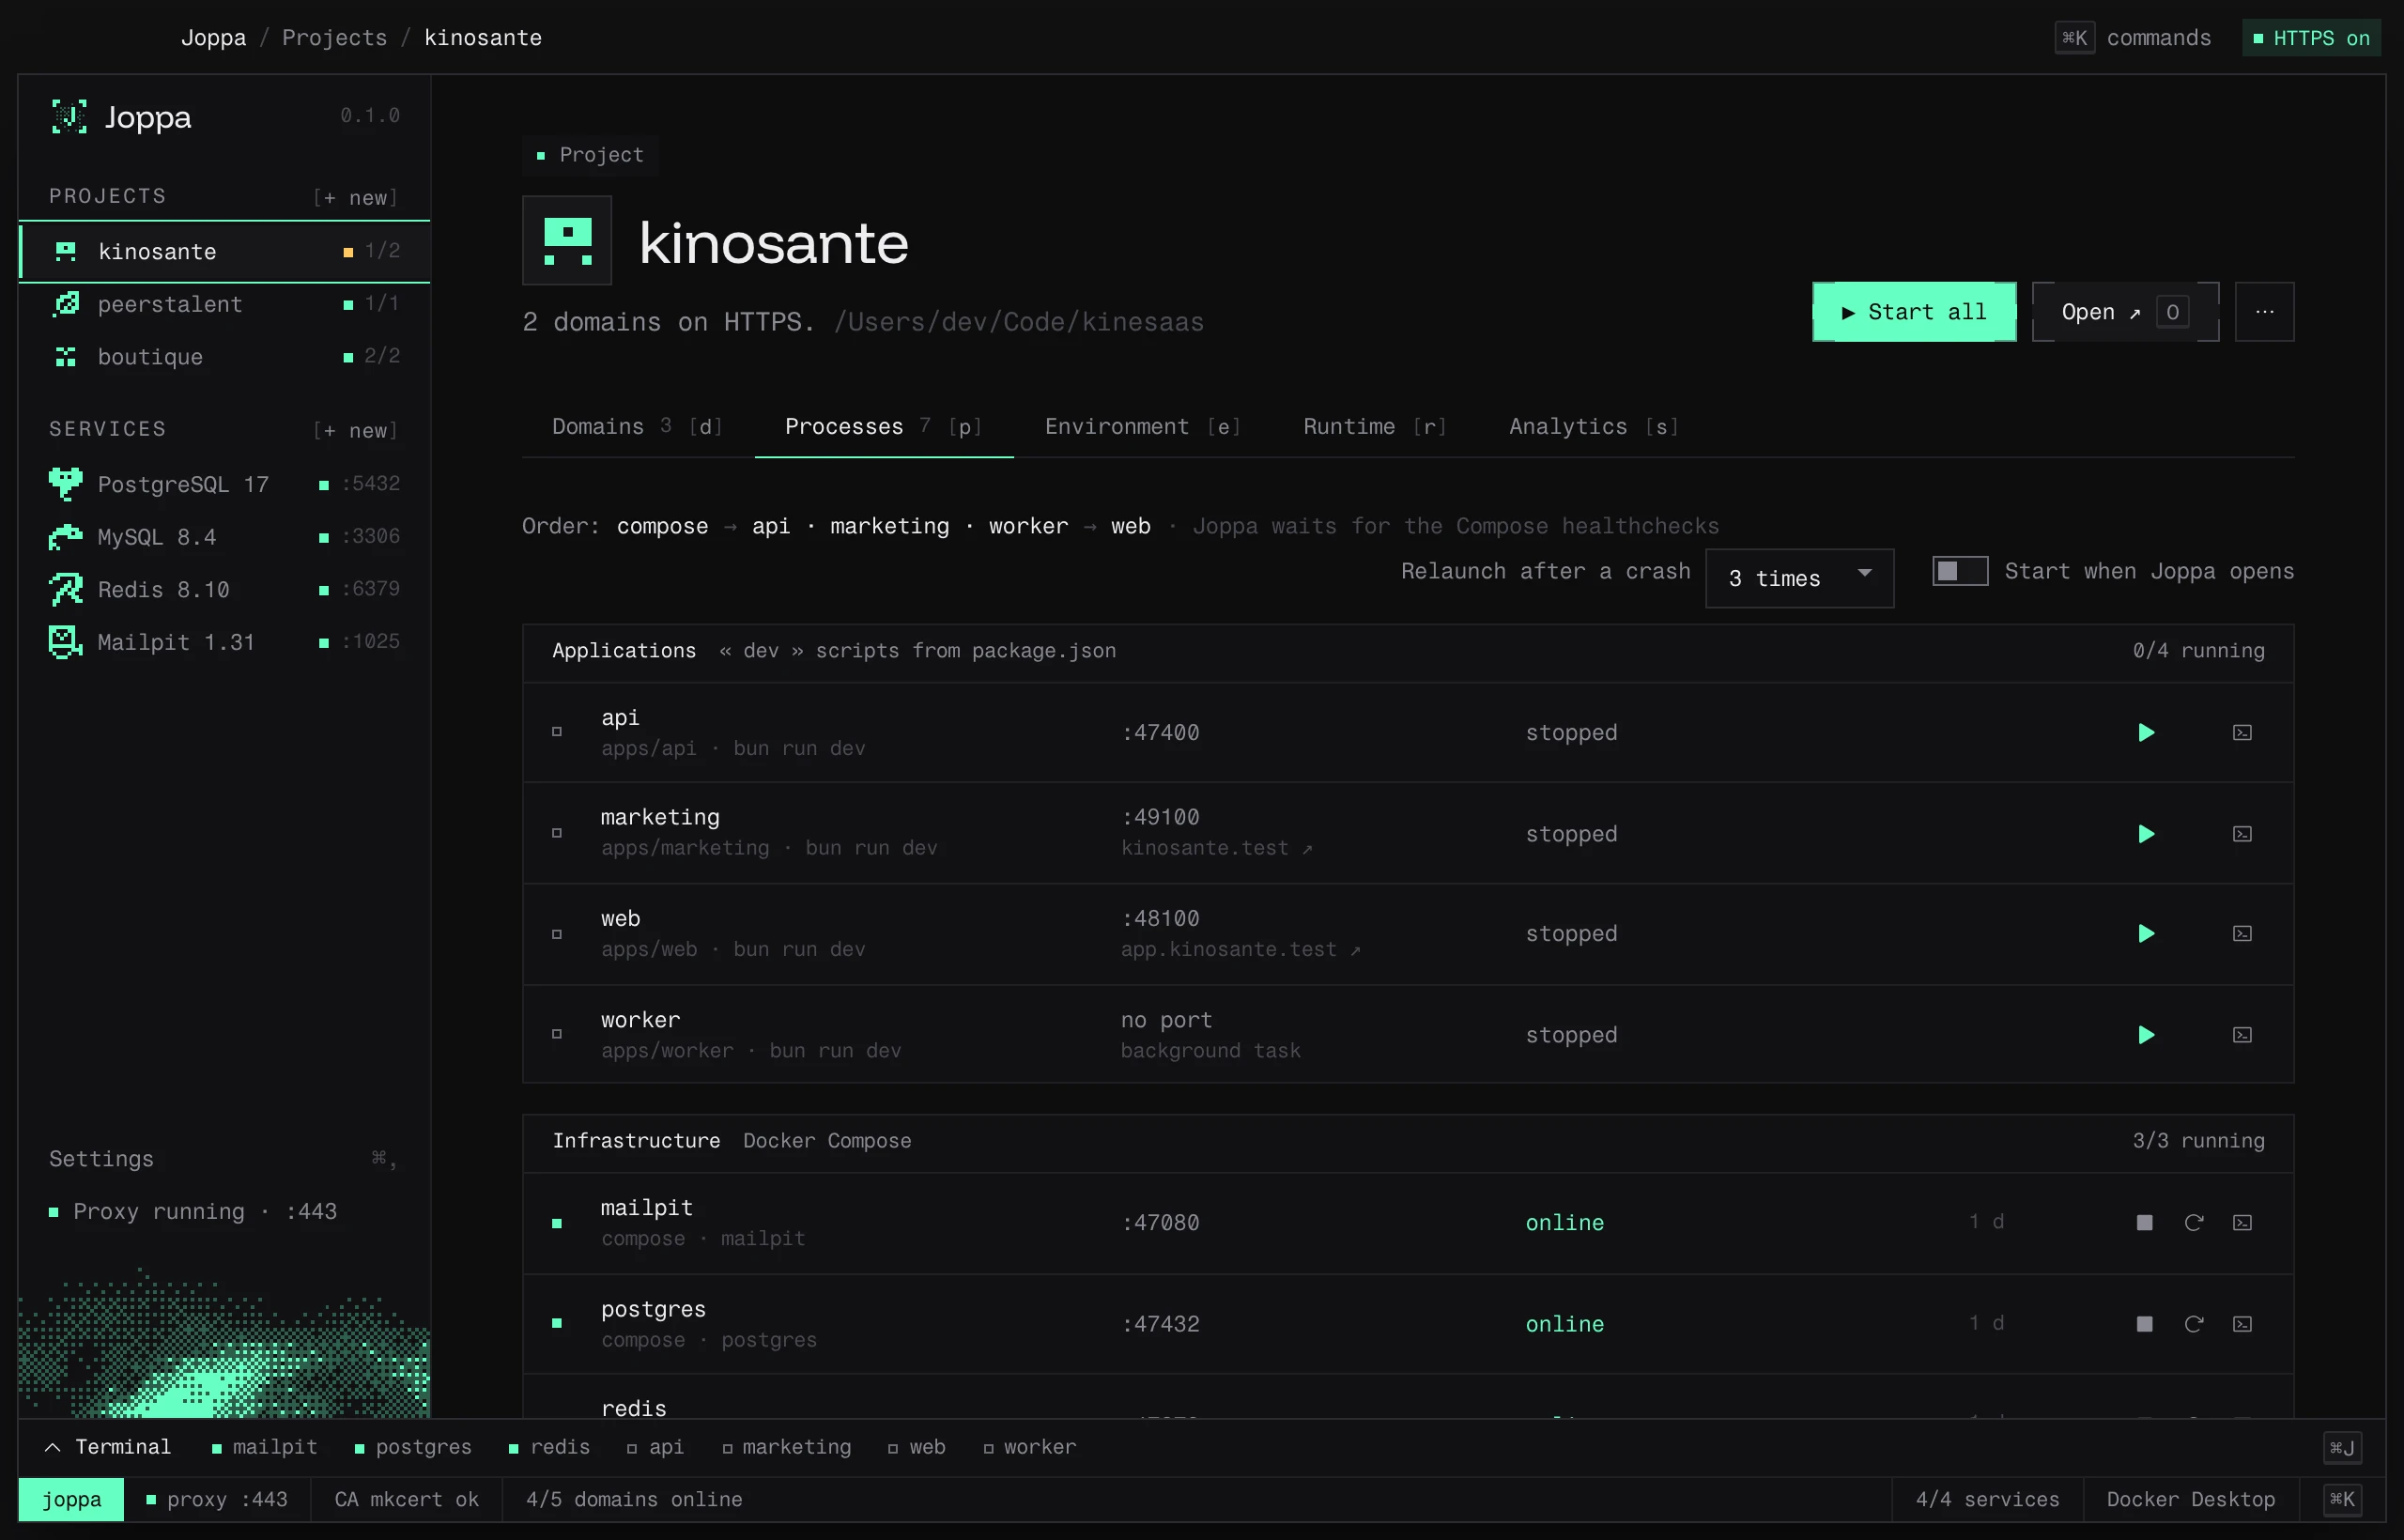Select the peerstalent project row
2404x1540 pixels.
(x=224, y=304)
